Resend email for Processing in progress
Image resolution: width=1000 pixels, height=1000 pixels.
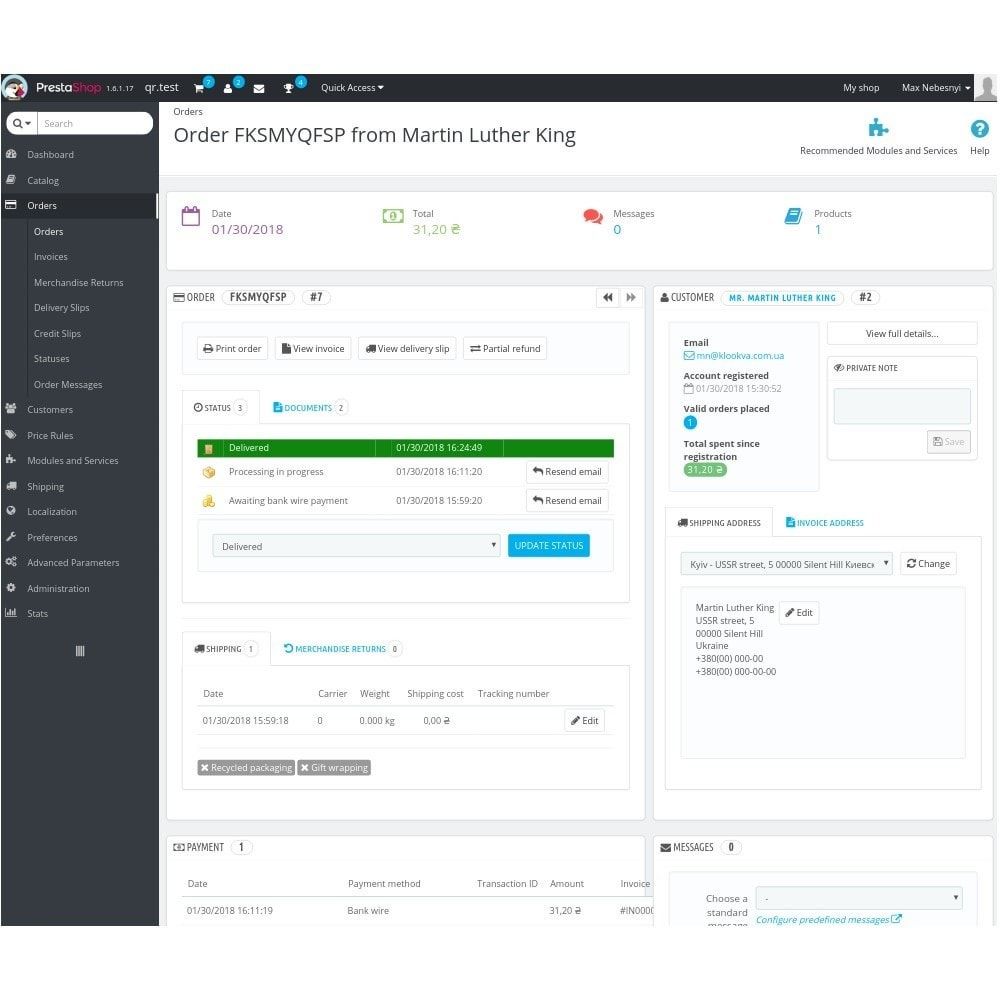pos(567,472)
